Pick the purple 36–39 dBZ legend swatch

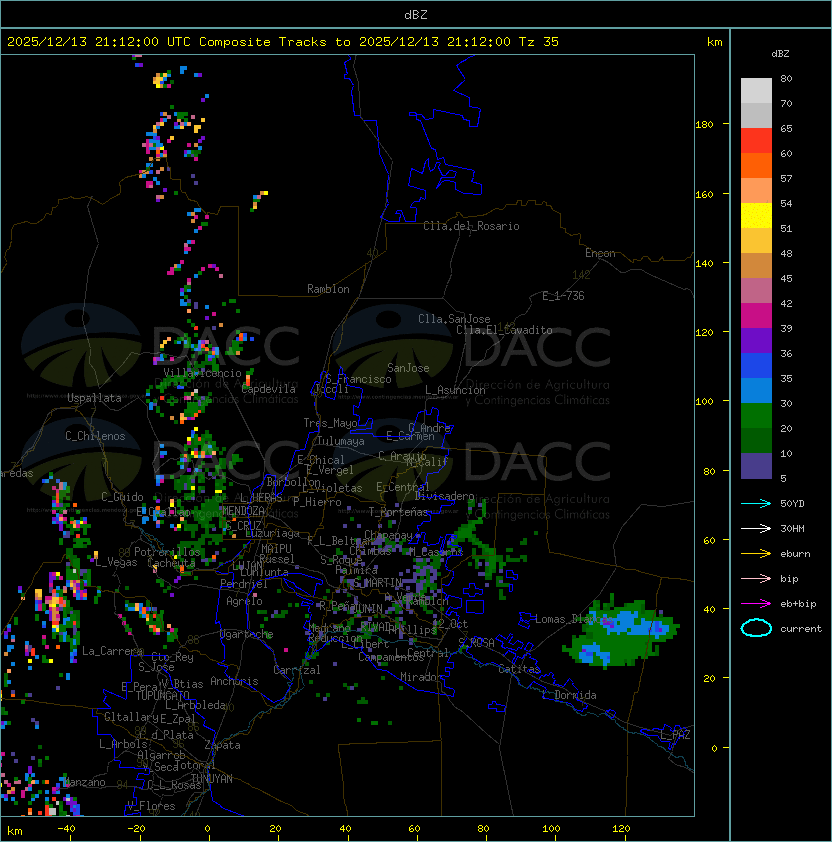point(756,341)
